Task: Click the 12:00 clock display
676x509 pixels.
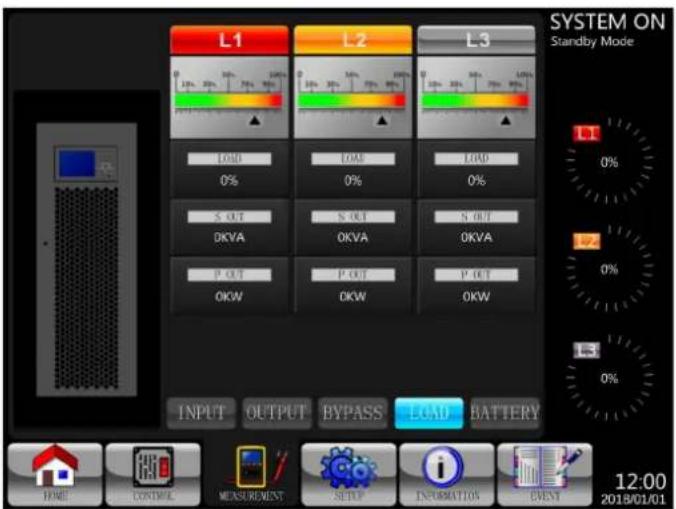Action: pyautogui.click(x=640, y=482)
